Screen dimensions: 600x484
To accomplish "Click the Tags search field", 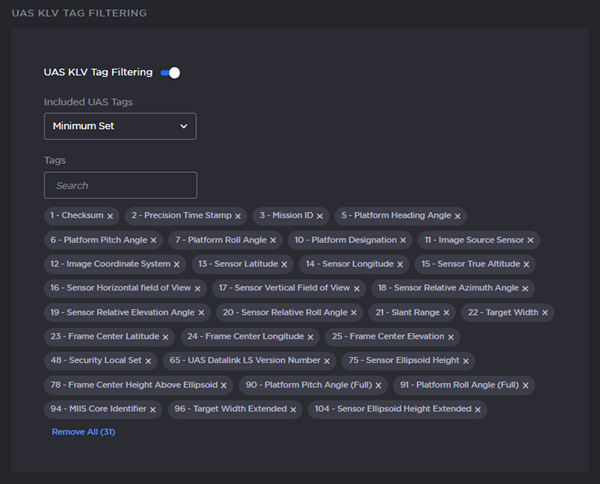I will pyautogui.click(x=120, y=185).
